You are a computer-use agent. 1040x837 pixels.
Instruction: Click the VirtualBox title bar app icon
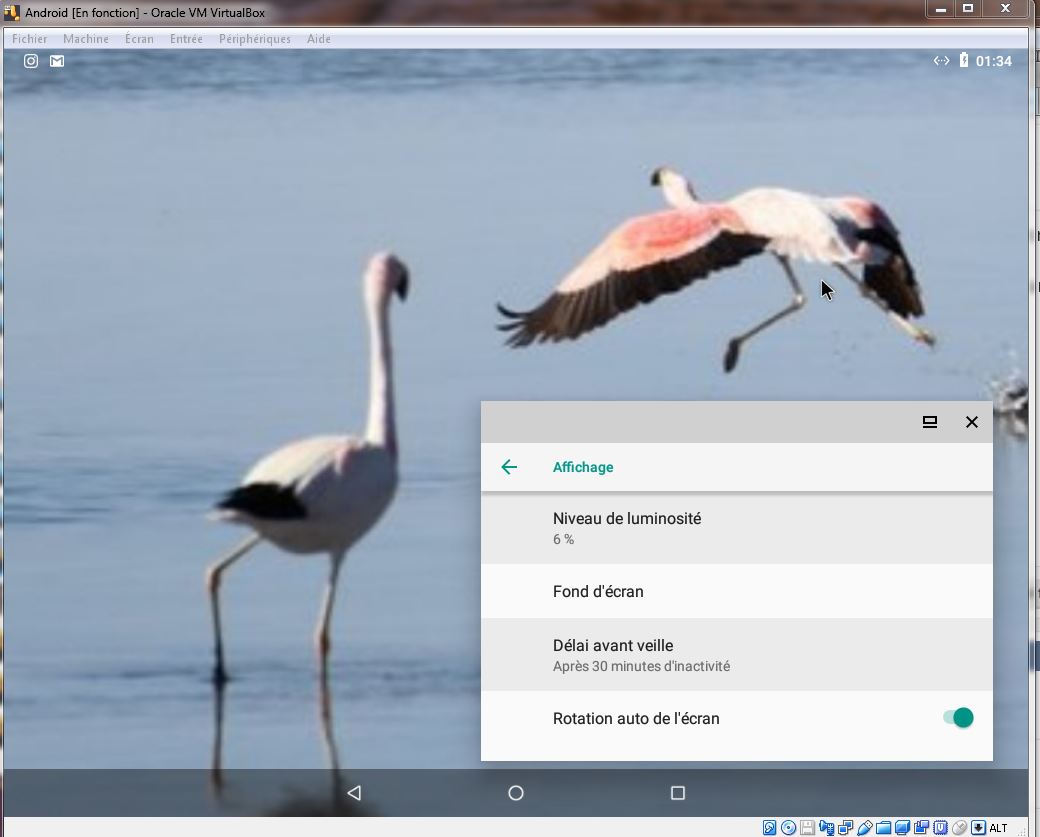point(11,13)
